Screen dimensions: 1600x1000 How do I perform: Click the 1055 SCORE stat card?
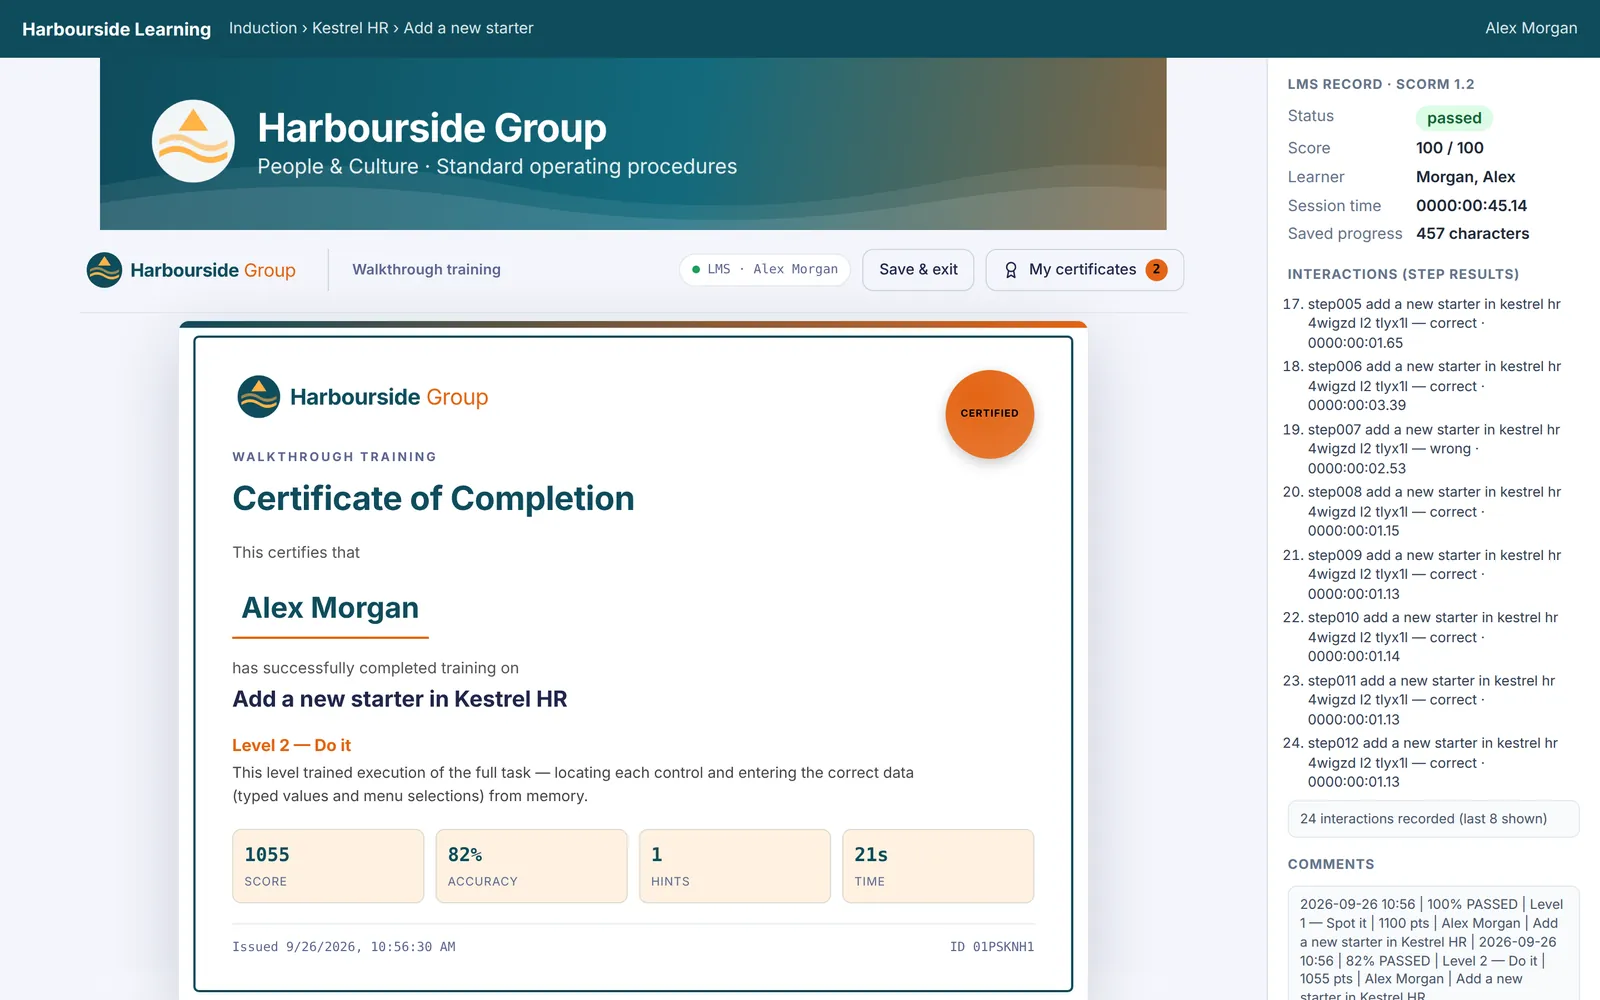pos(328,866)
